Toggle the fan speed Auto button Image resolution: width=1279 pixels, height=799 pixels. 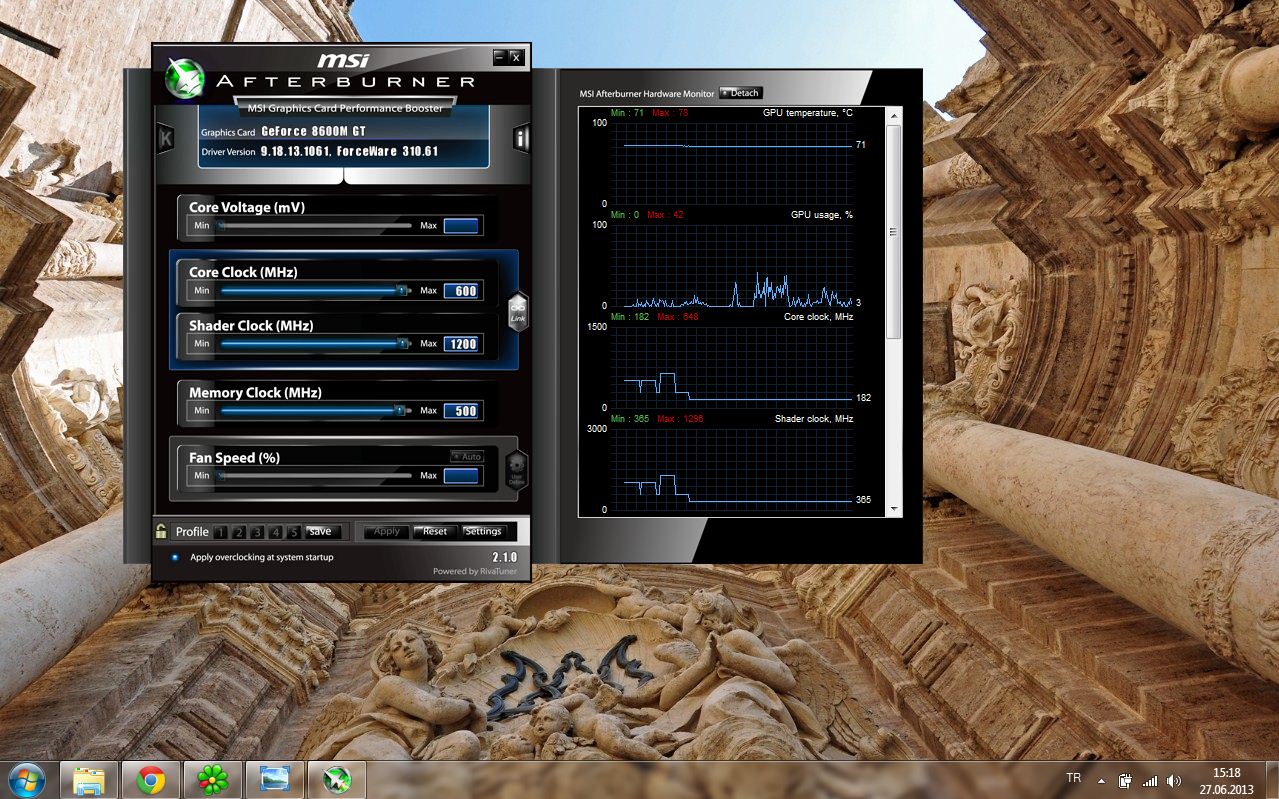point(467,456)
